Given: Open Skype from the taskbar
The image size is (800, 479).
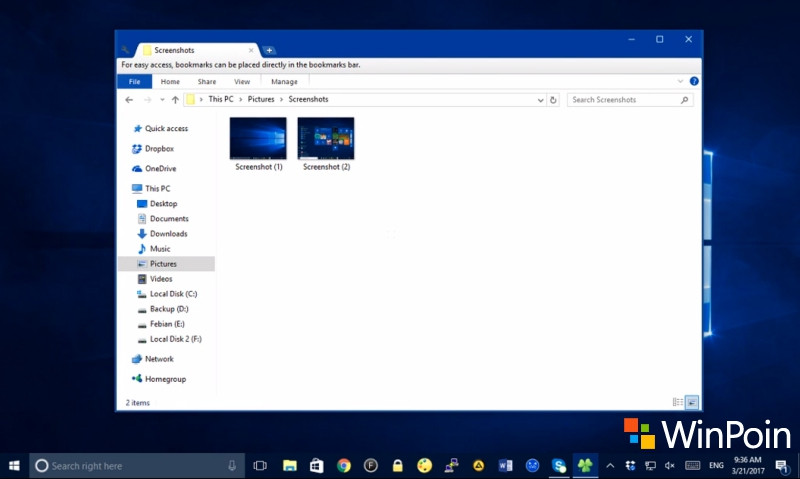Looking at the screenshot, I should tap(559, 466).
